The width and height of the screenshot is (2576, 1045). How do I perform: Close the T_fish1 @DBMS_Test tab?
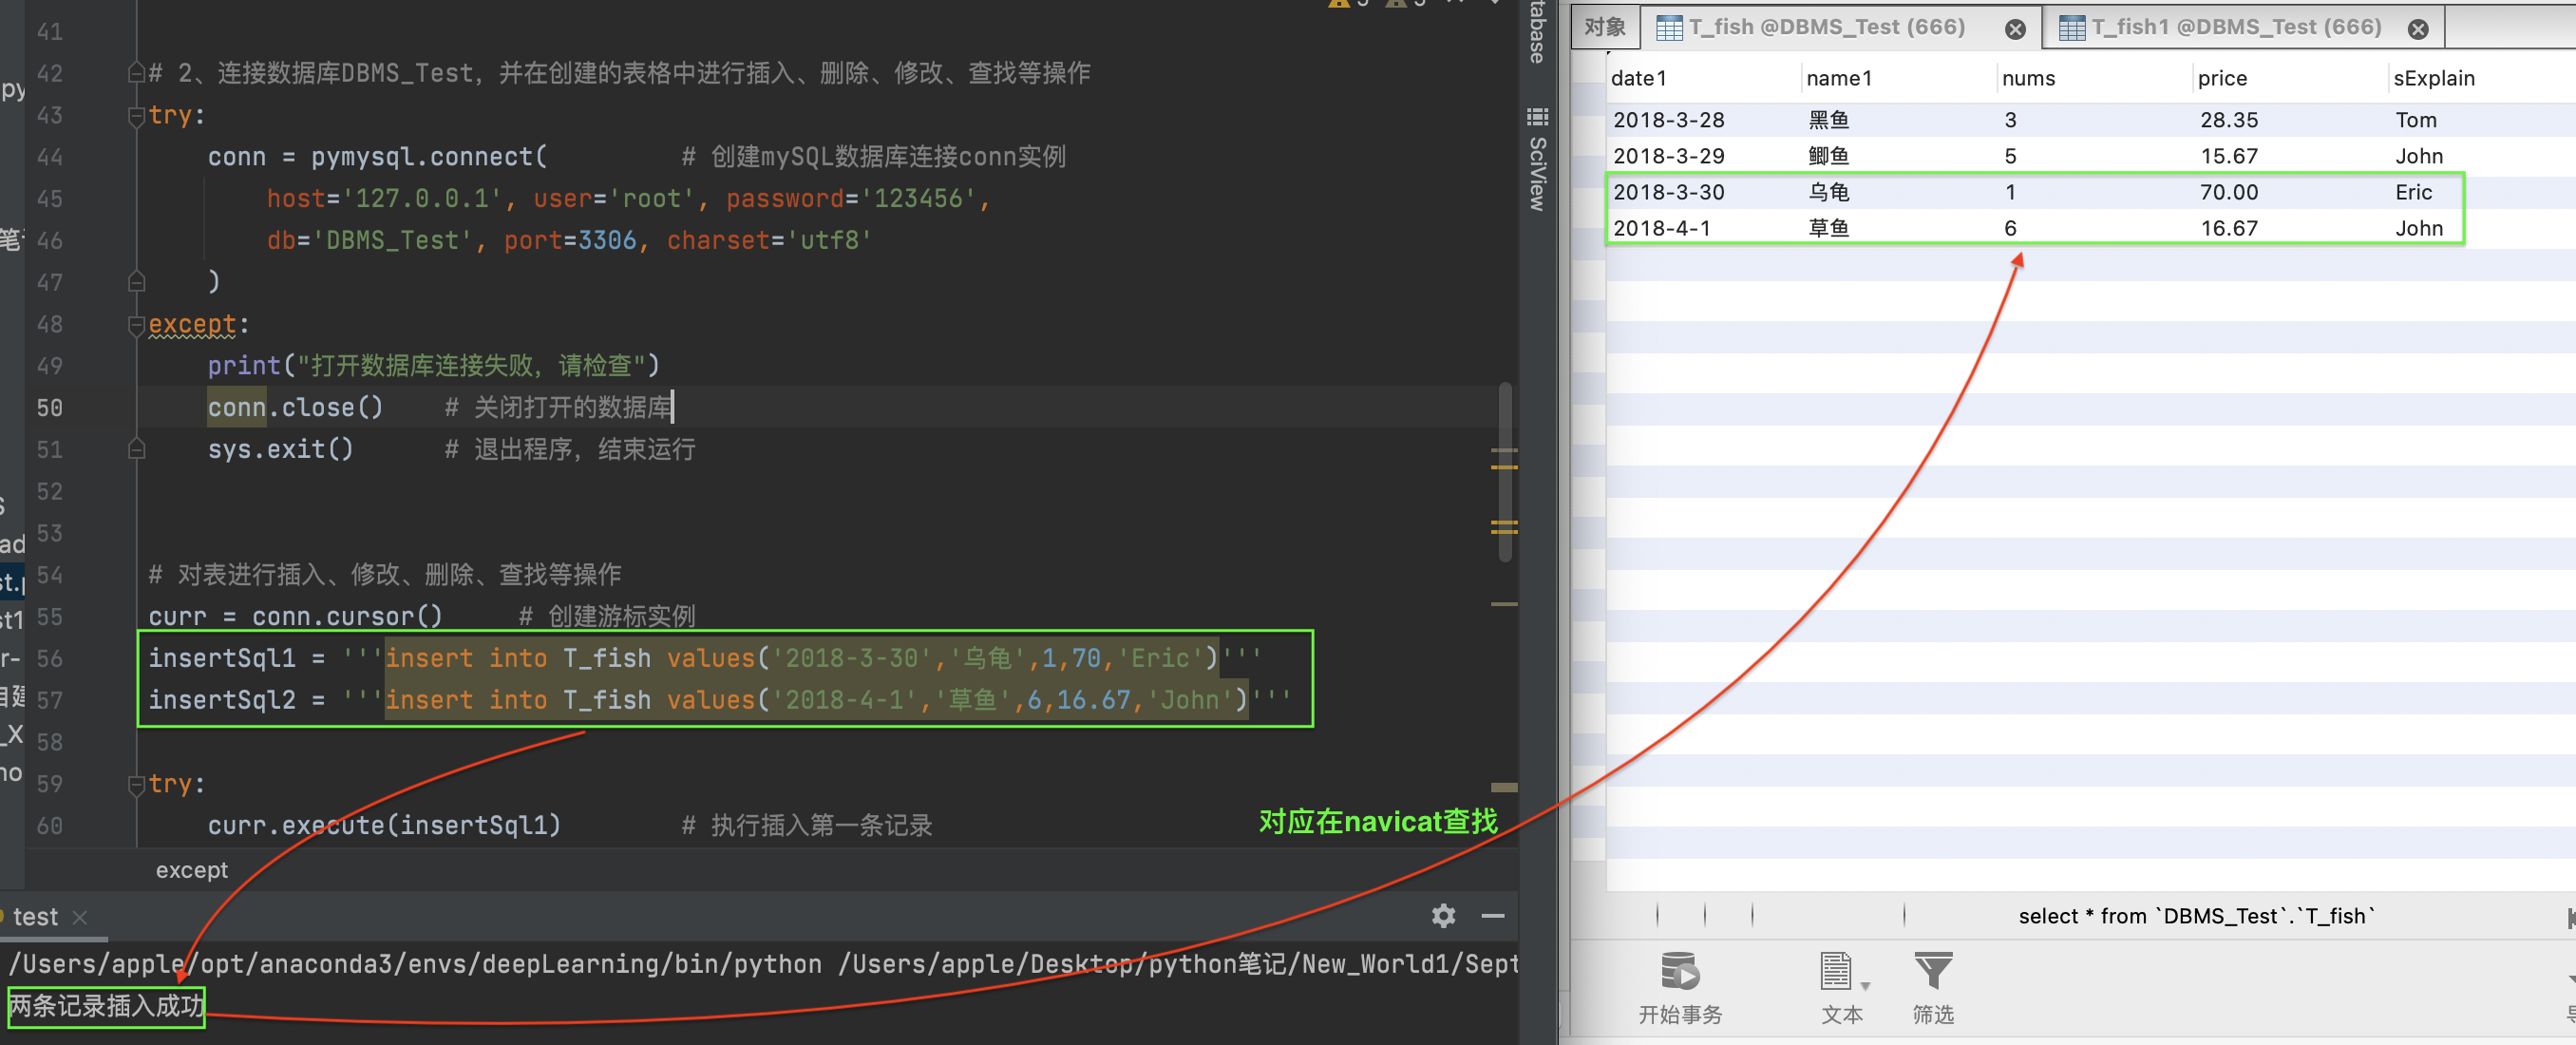coord(2418,29)
